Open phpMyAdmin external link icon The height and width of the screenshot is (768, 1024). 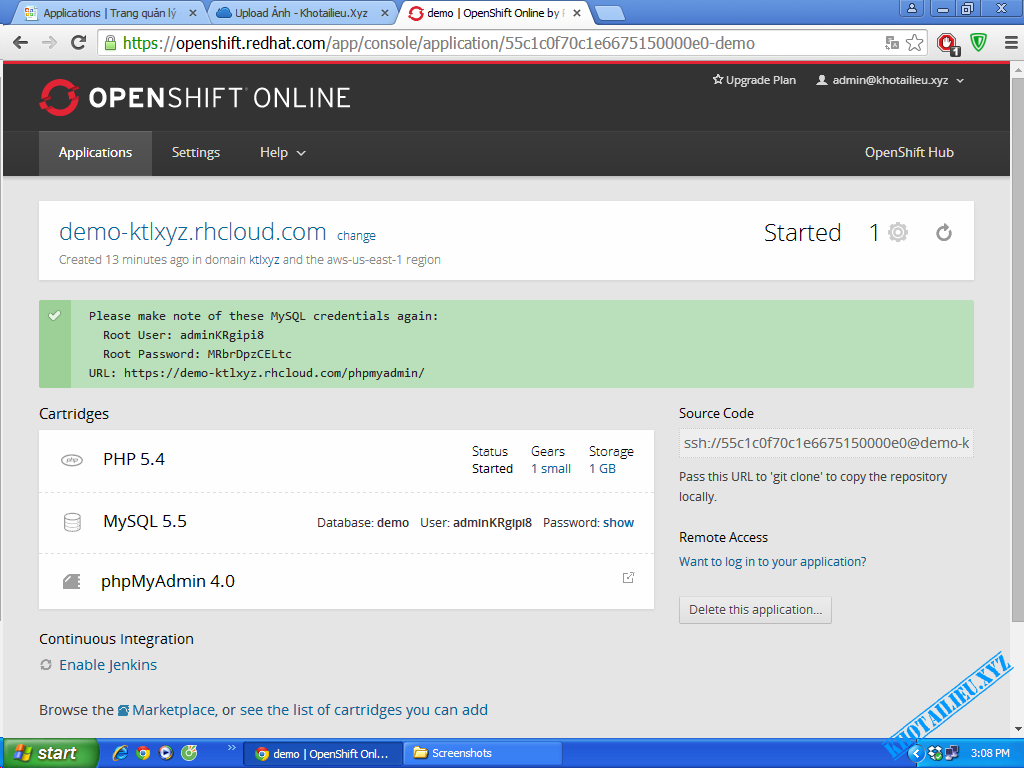coord(628,578)
